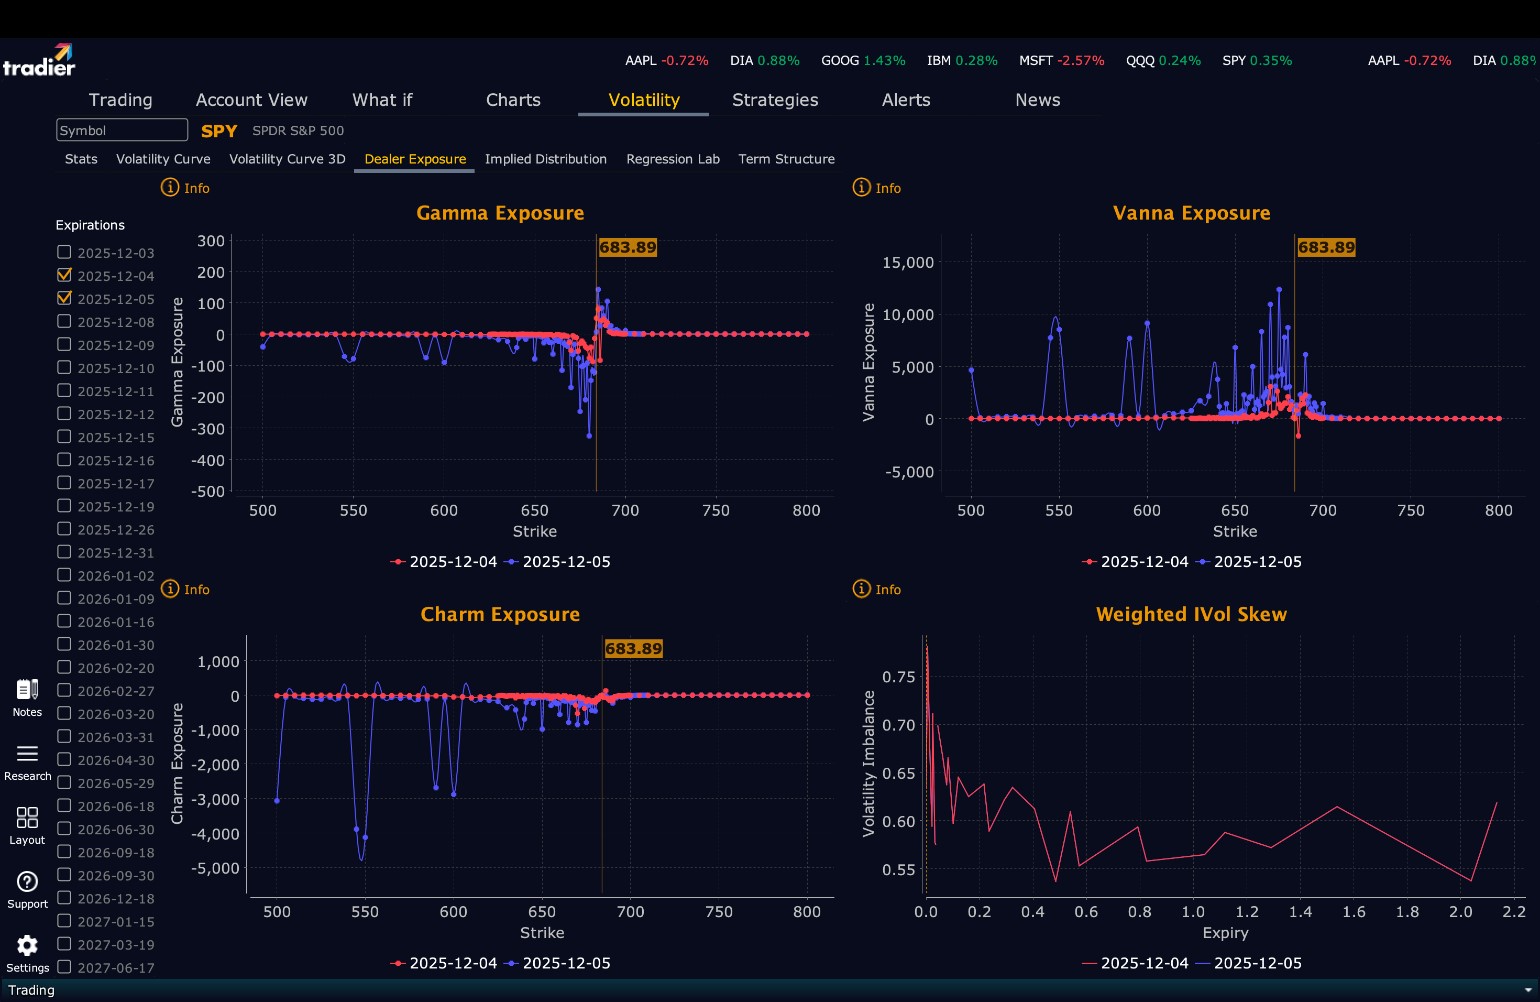Open the Settings gear

pyautogui.click(x=27, y=954)
